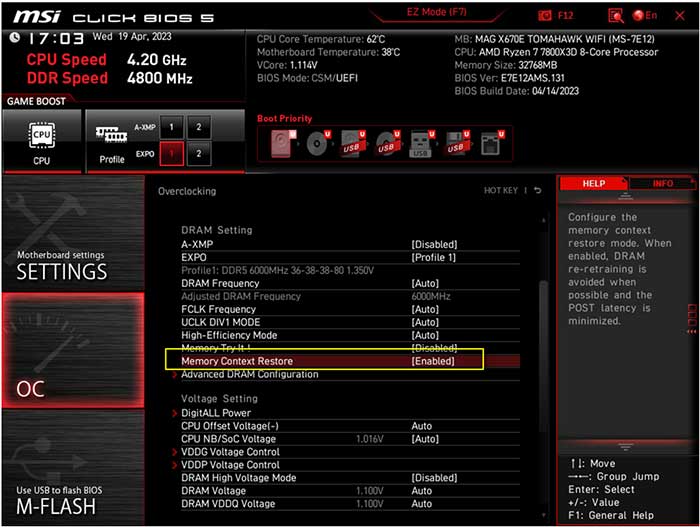Select the USB hard disk boot icon
This screenshot has width=700, height=527.
tap(353, 144)
